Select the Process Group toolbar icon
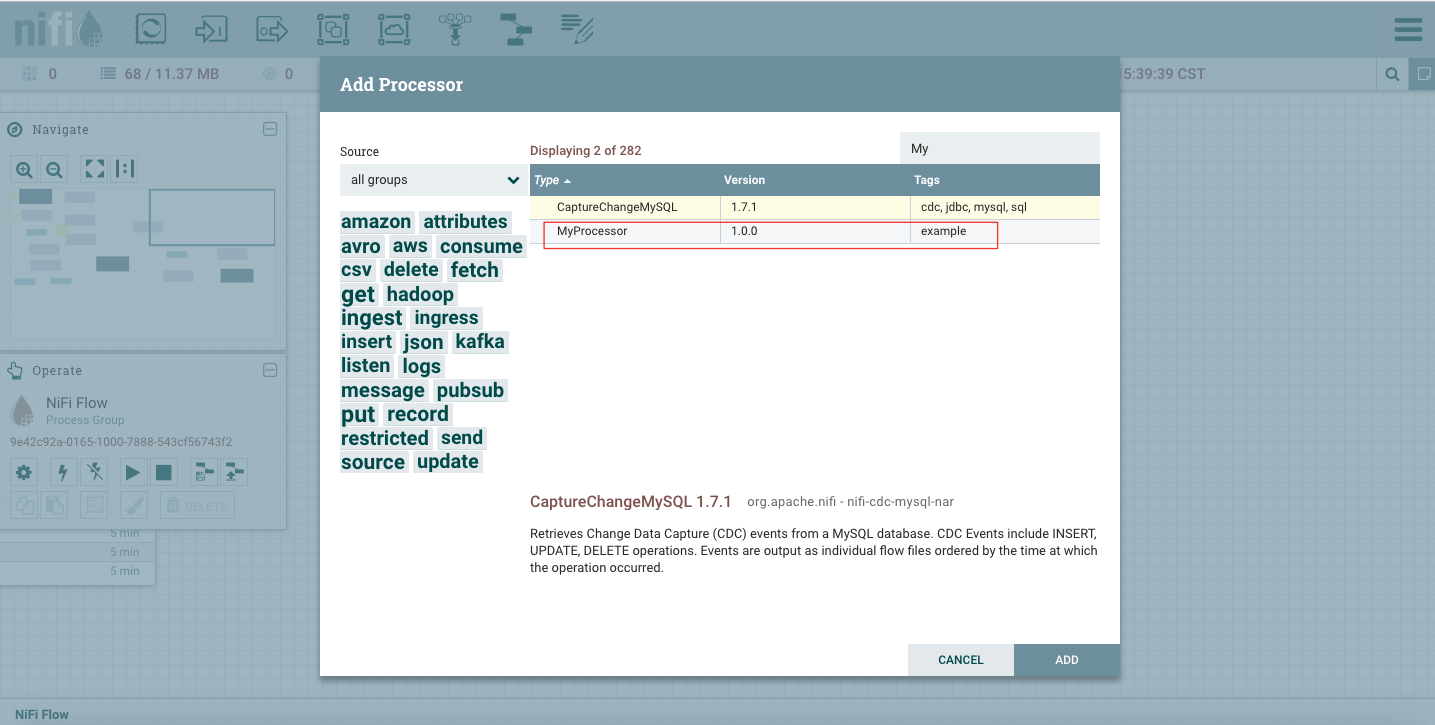The height and width of the screenshot is (725, 1435). point(333,30)
